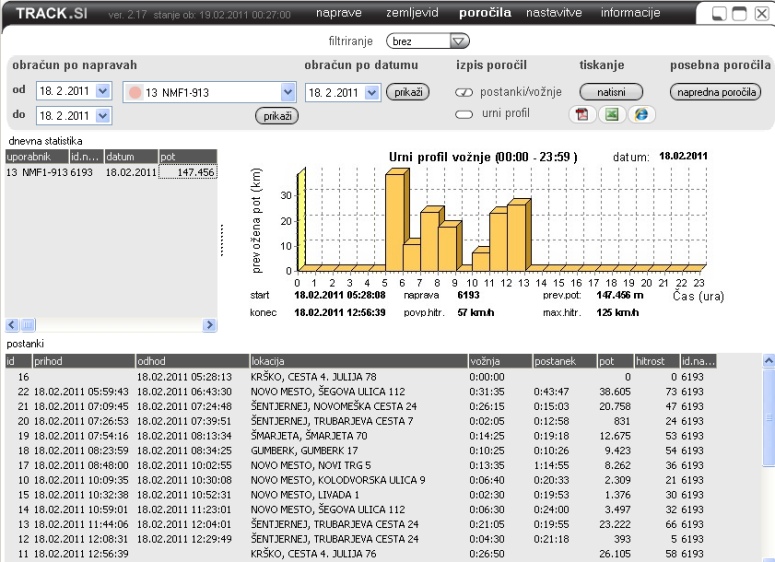Open the nastavitve menu
775x562 pixels.
pyautogui.click(x=554, y=13)
